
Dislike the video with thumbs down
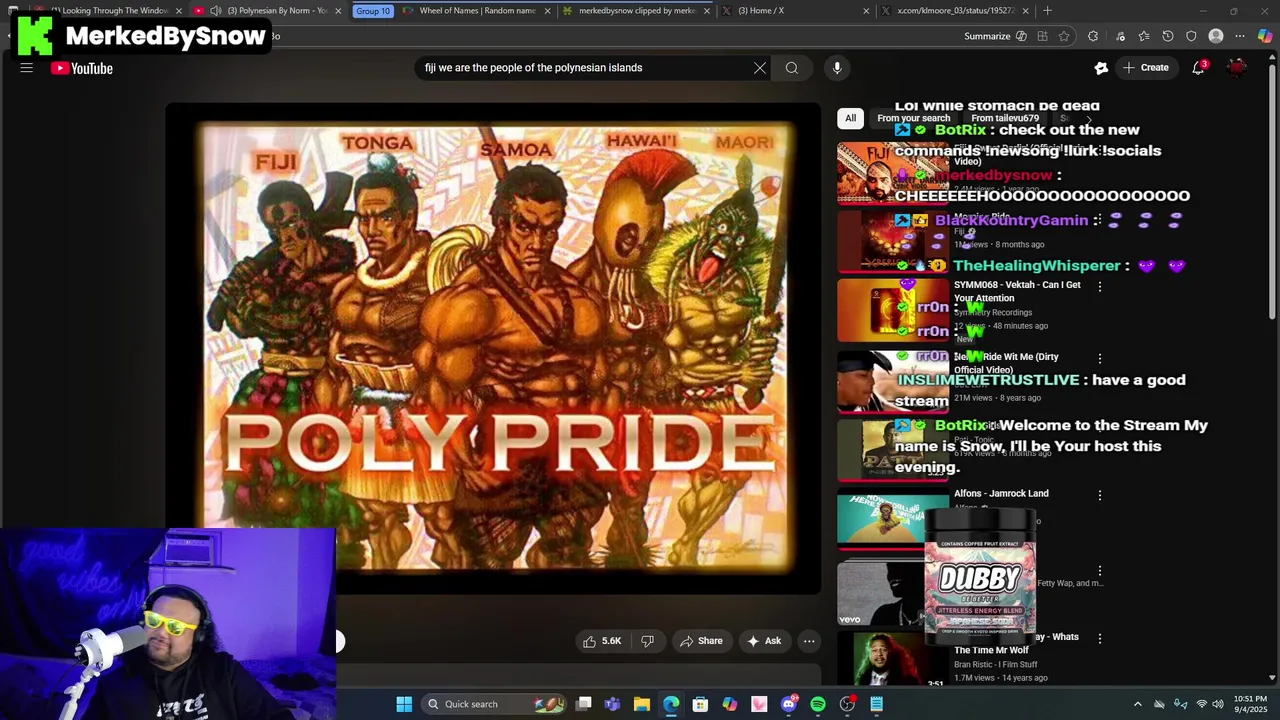tap(647, 641)
